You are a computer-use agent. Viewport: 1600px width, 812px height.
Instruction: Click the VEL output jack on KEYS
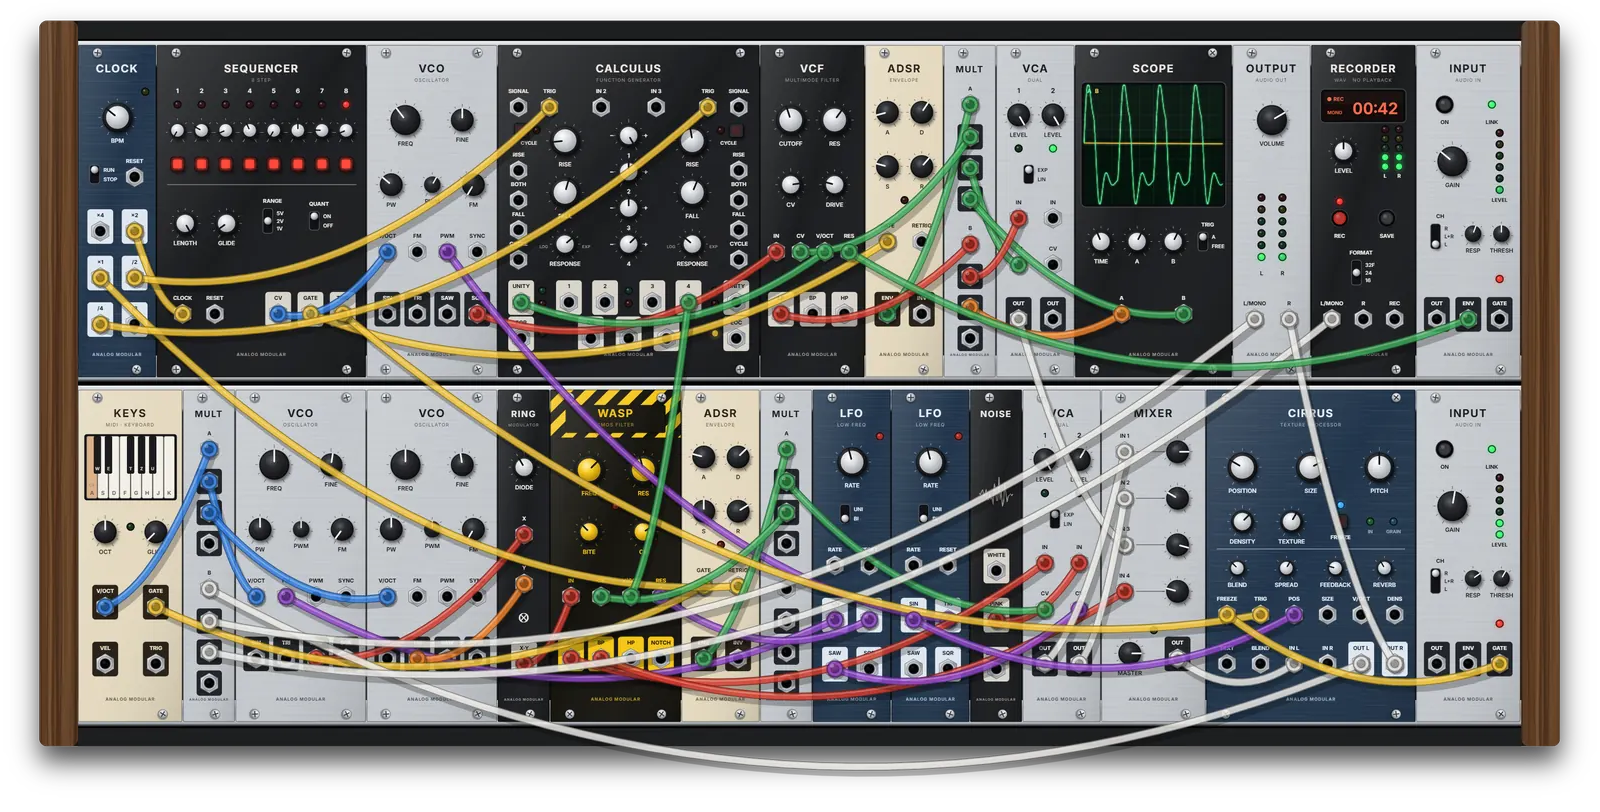click(105, 664)
